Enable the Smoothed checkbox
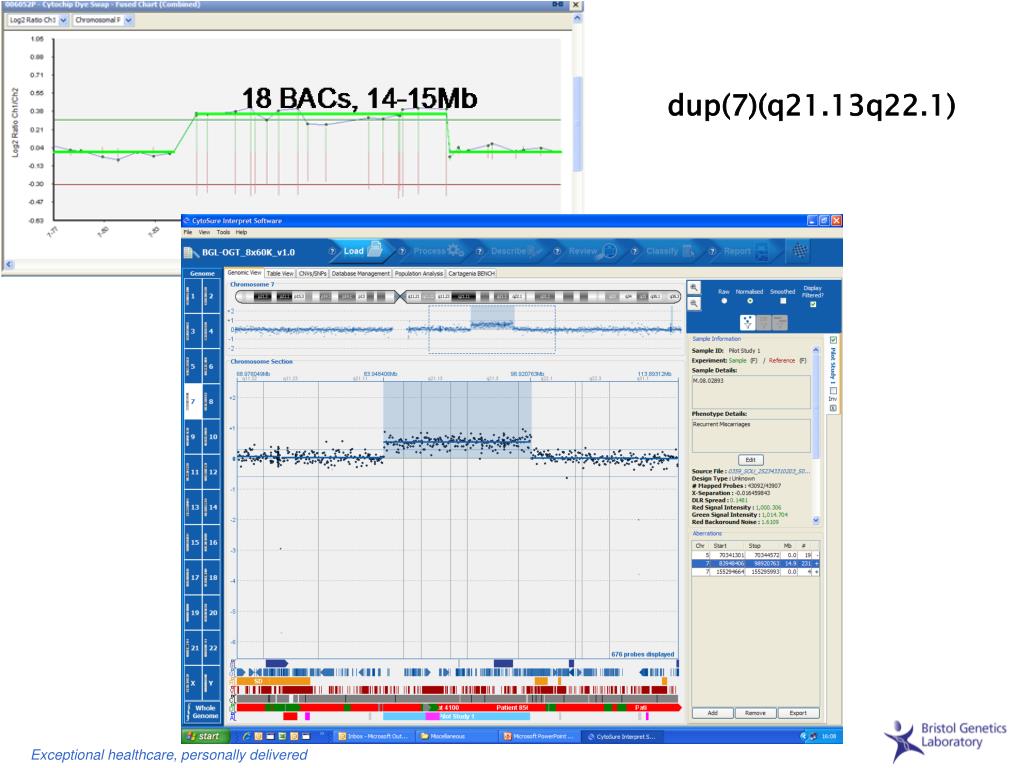Screen dimensions: 1024x768 [782, 300]
